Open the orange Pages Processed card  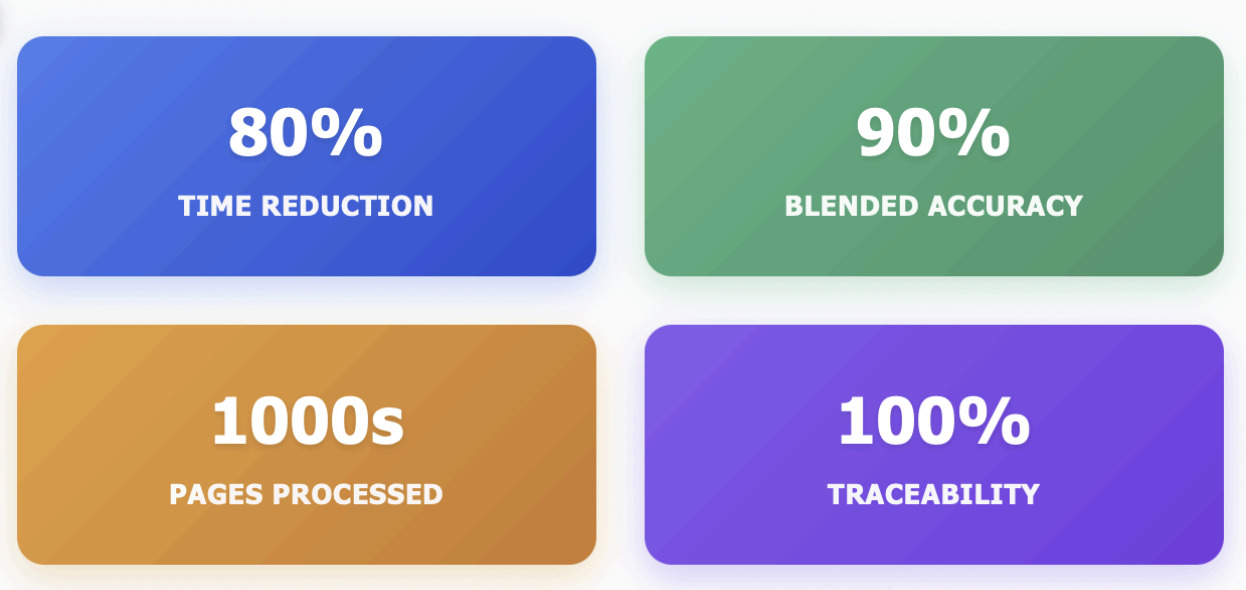(306, 444)
